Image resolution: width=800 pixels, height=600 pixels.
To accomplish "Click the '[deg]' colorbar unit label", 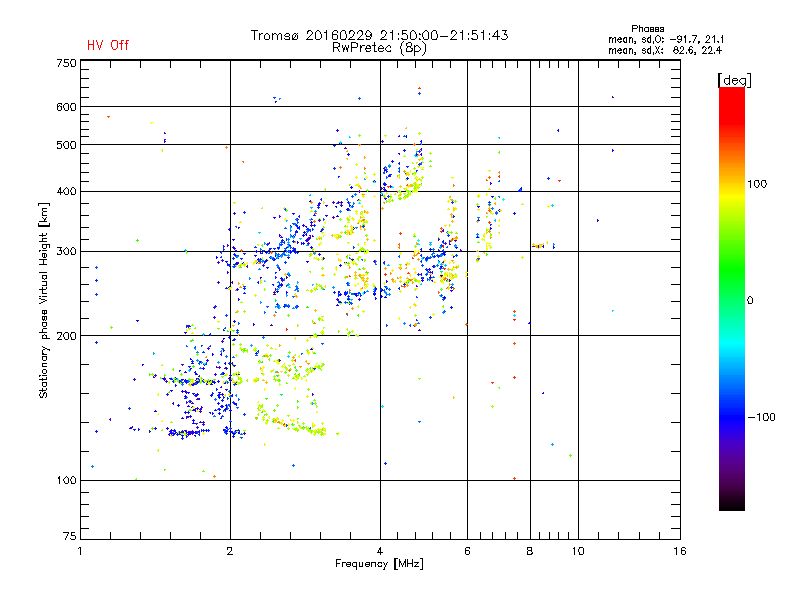I will coord(734,80).
